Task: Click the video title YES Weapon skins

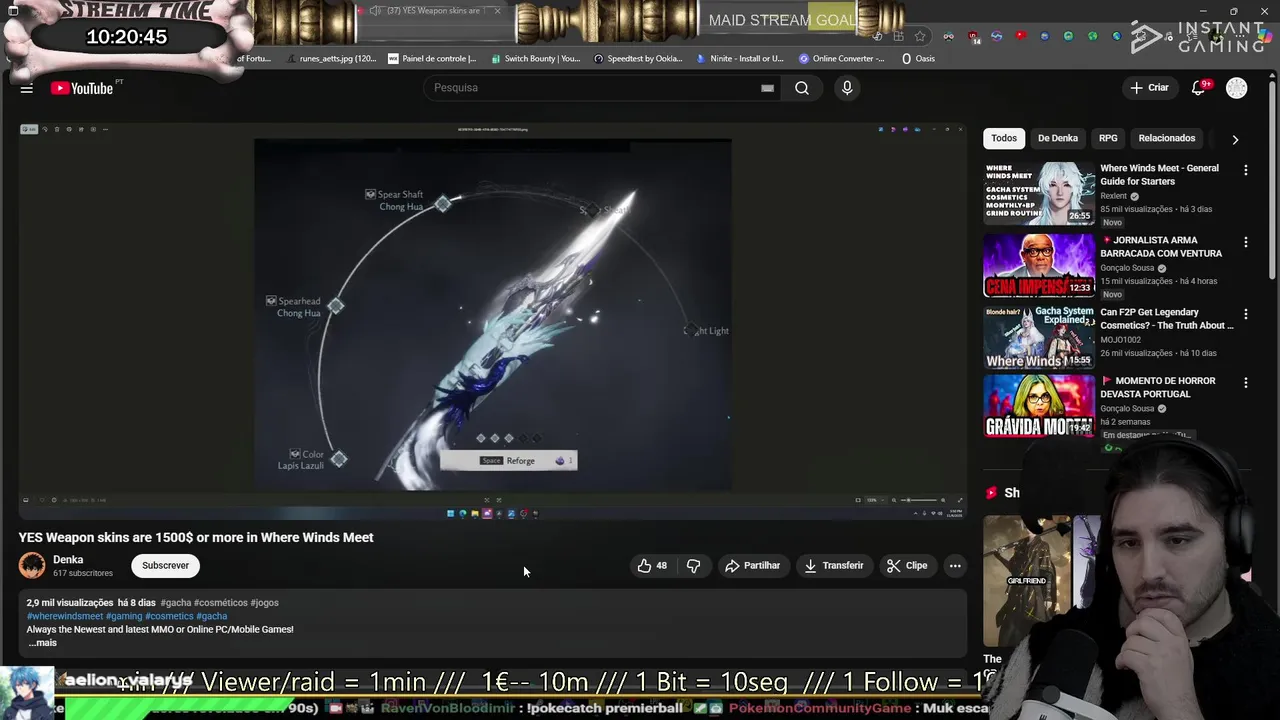Action: [196, 538]
